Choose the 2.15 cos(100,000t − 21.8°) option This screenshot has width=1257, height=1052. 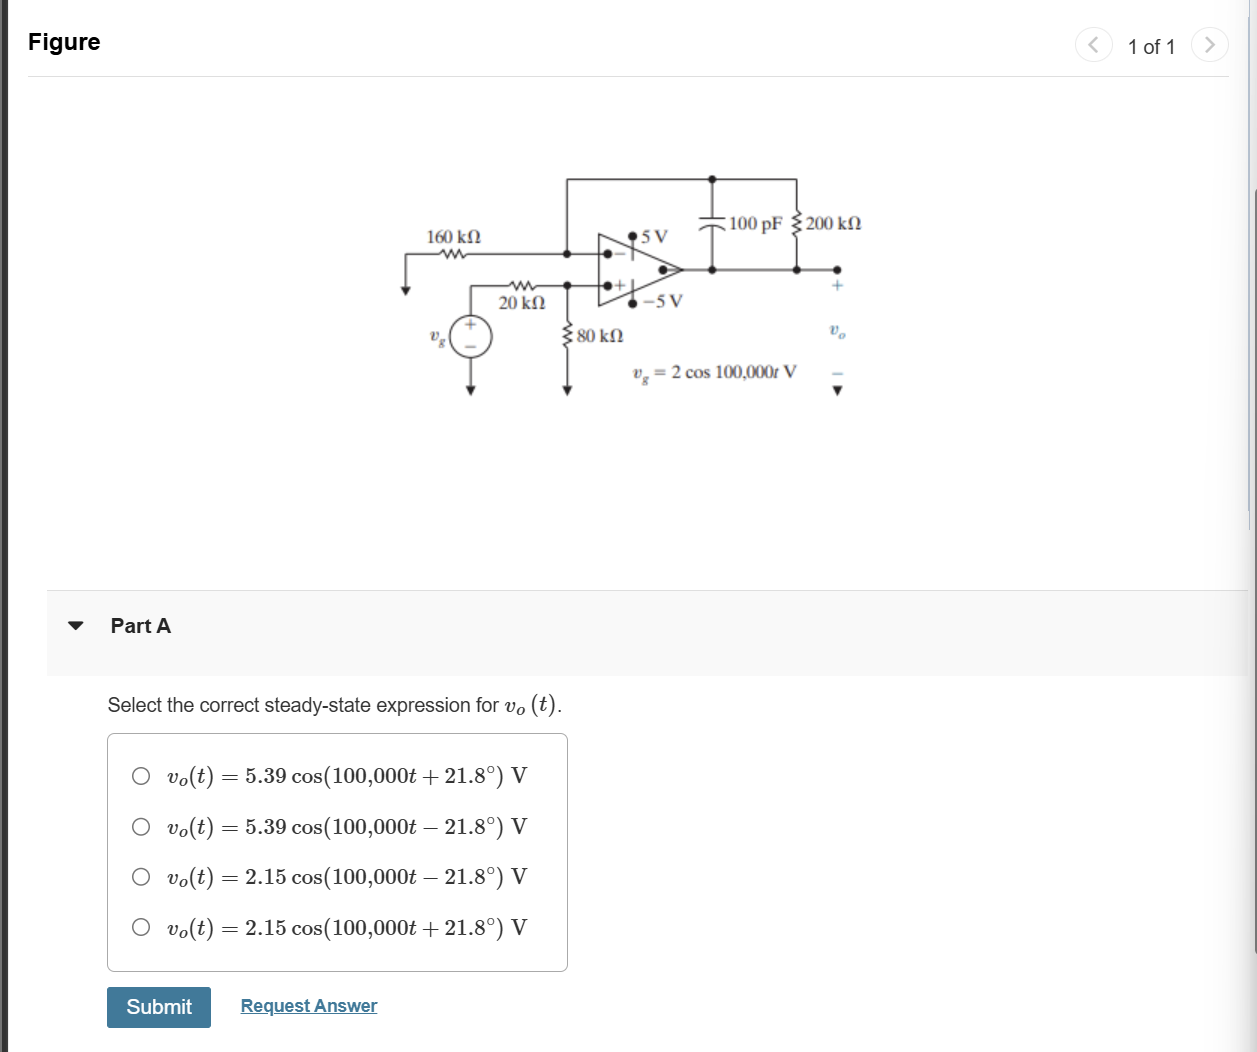pos(141,877)
